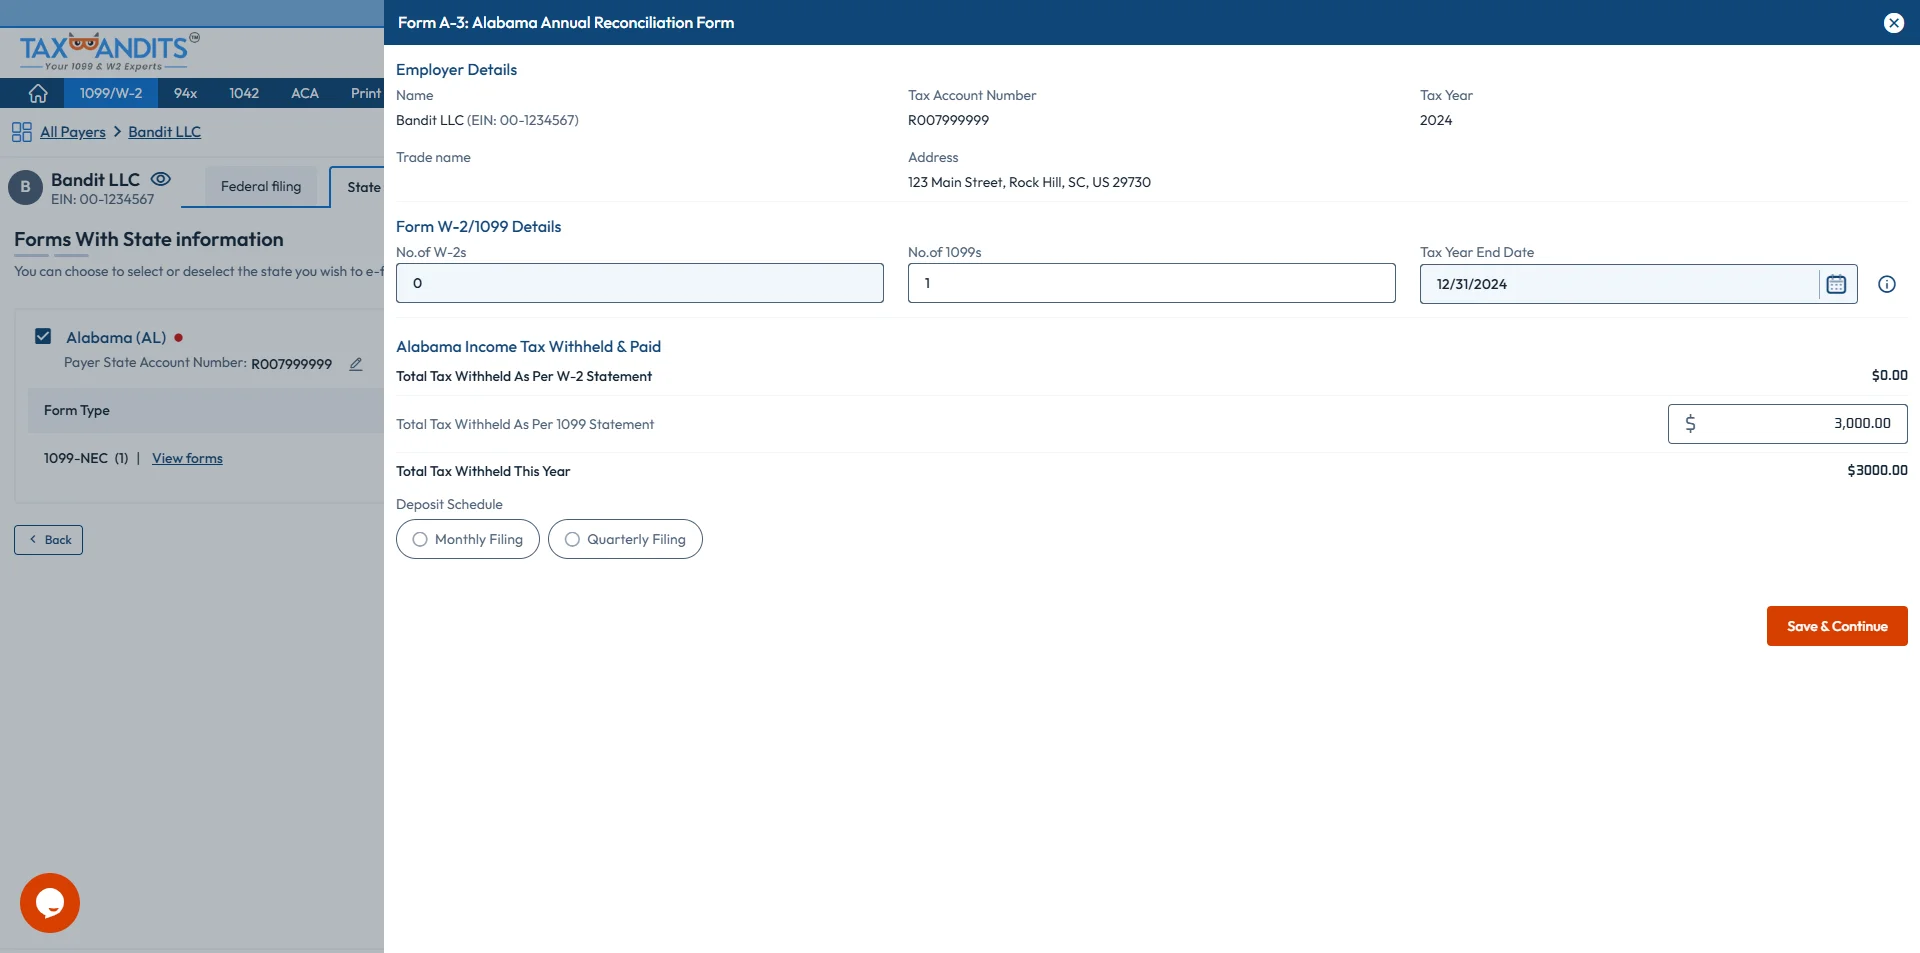Open the All Payers breadcrumb link
1920x953 pixels.
coord(72,132)
